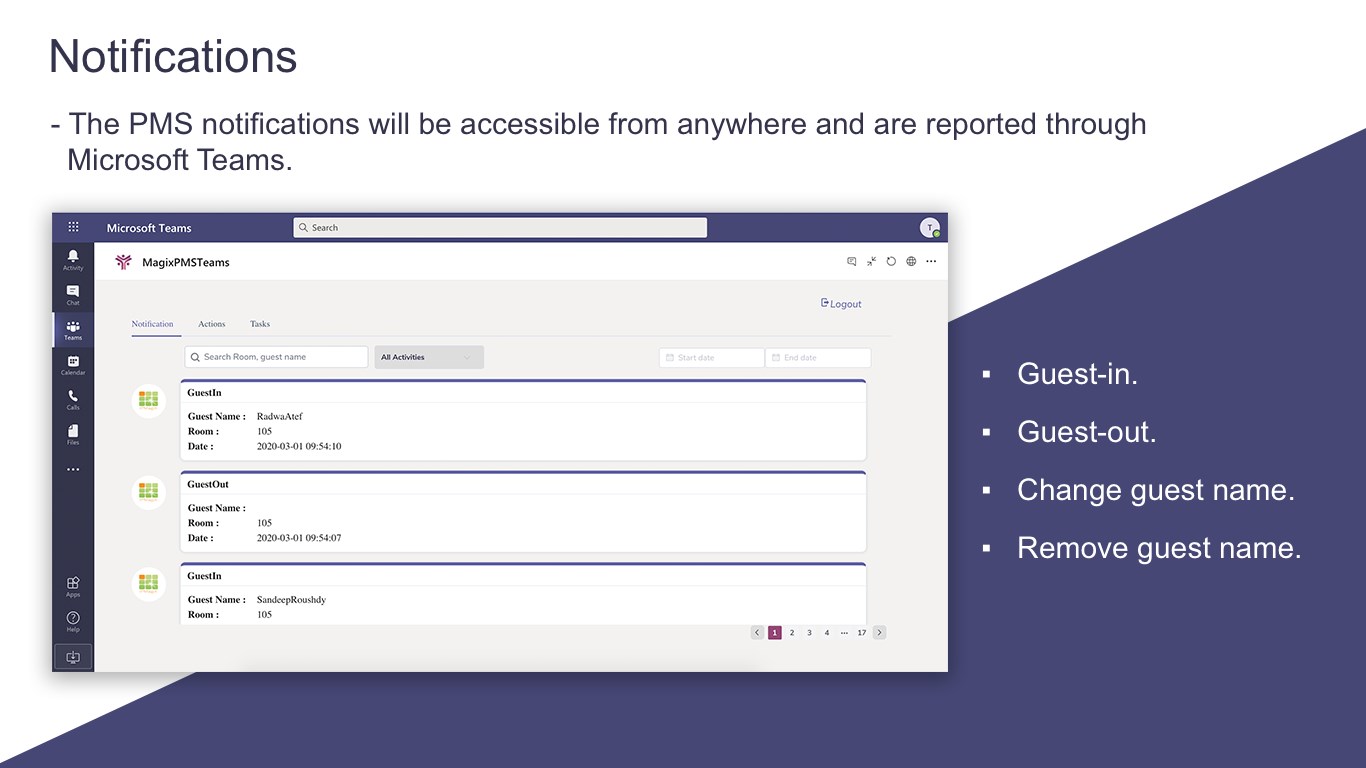Select page 3 in pagination

(x=809, y=633)
